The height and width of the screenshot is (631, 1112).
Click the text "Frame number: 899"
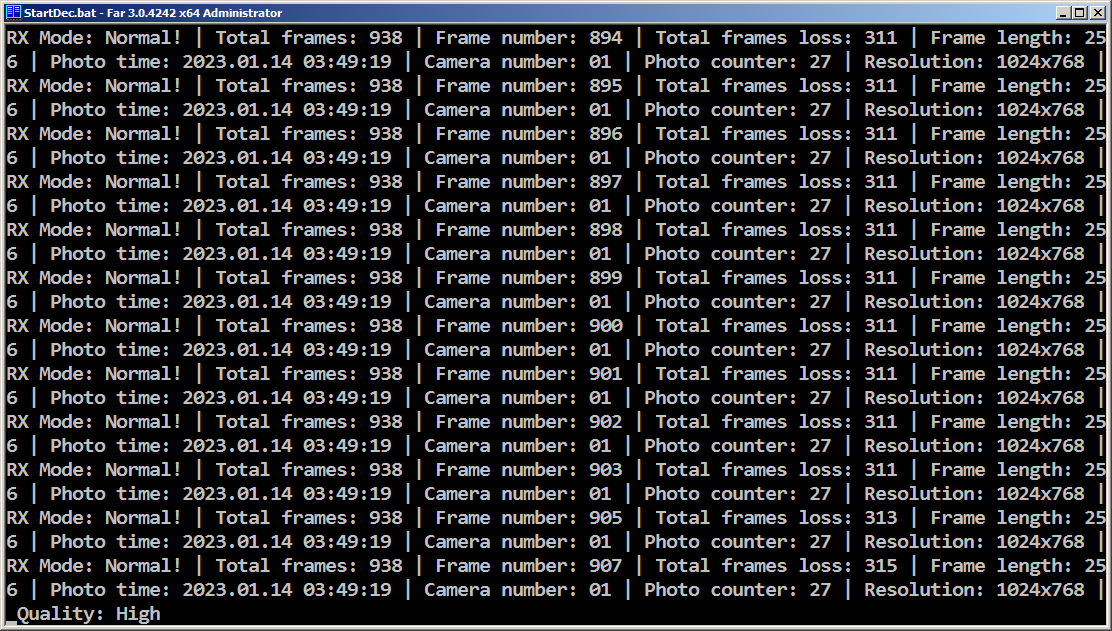tap(528, 278)
